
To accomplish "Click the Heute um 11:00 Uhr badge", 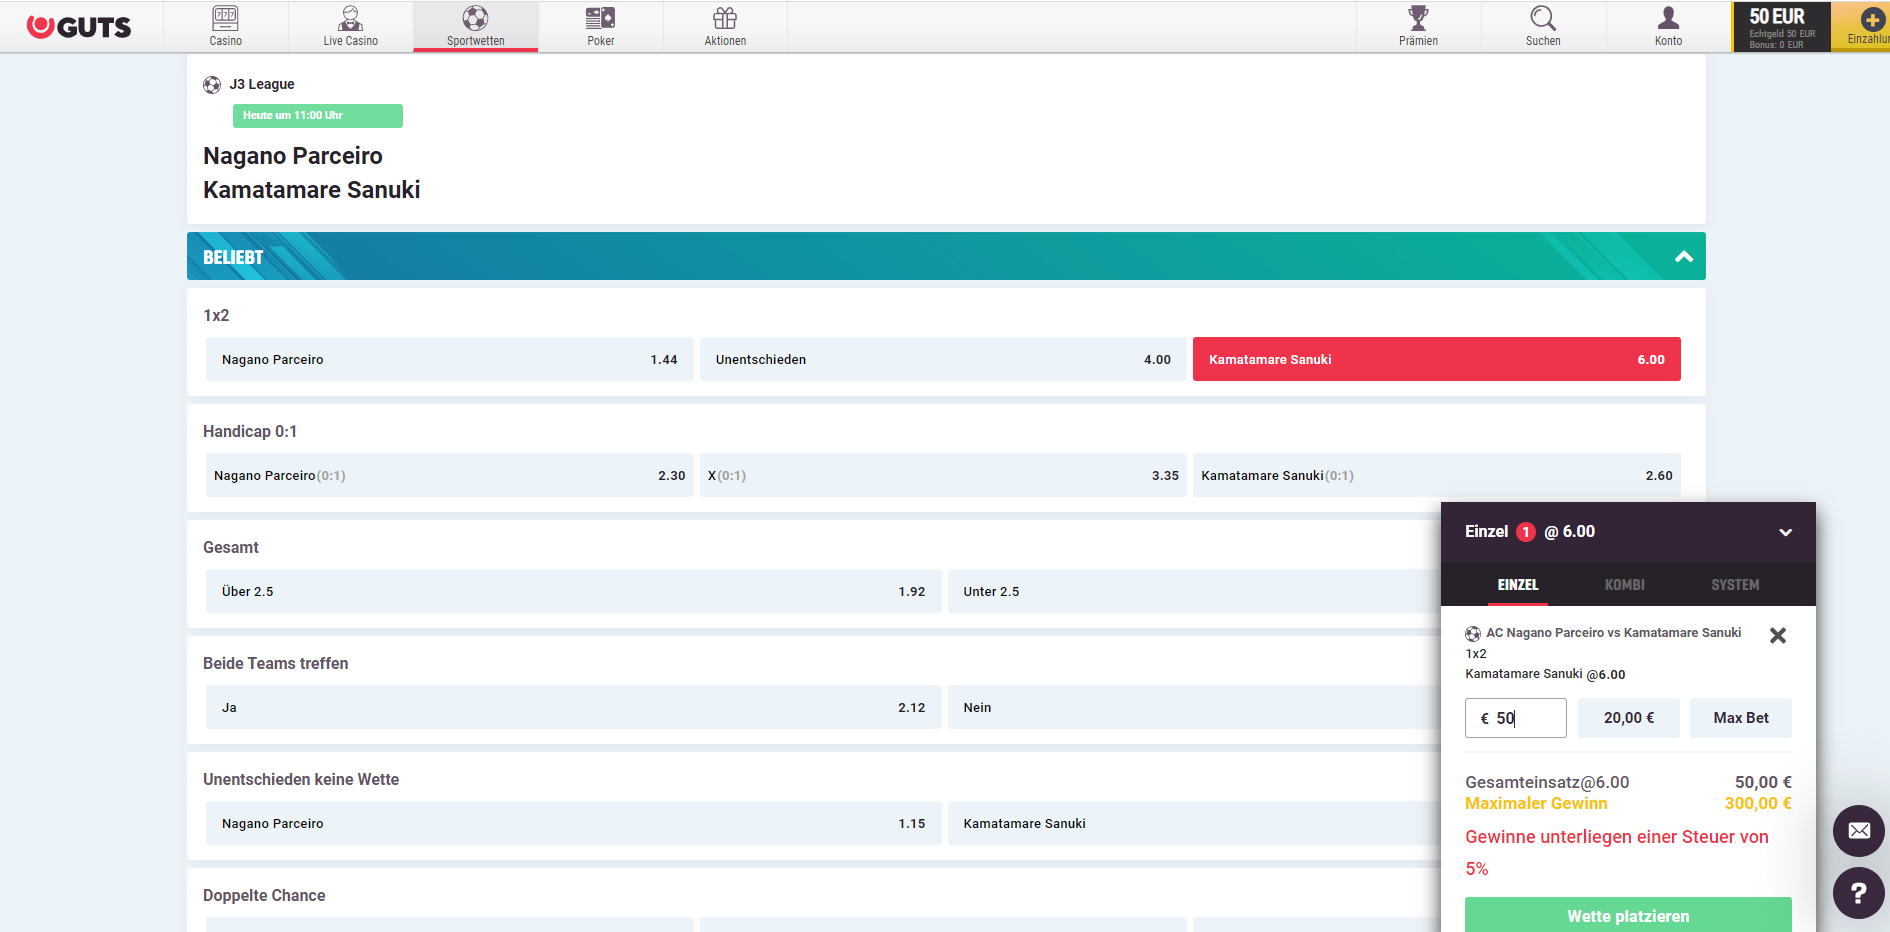I will pyautogui.click(x=318, y=116).
